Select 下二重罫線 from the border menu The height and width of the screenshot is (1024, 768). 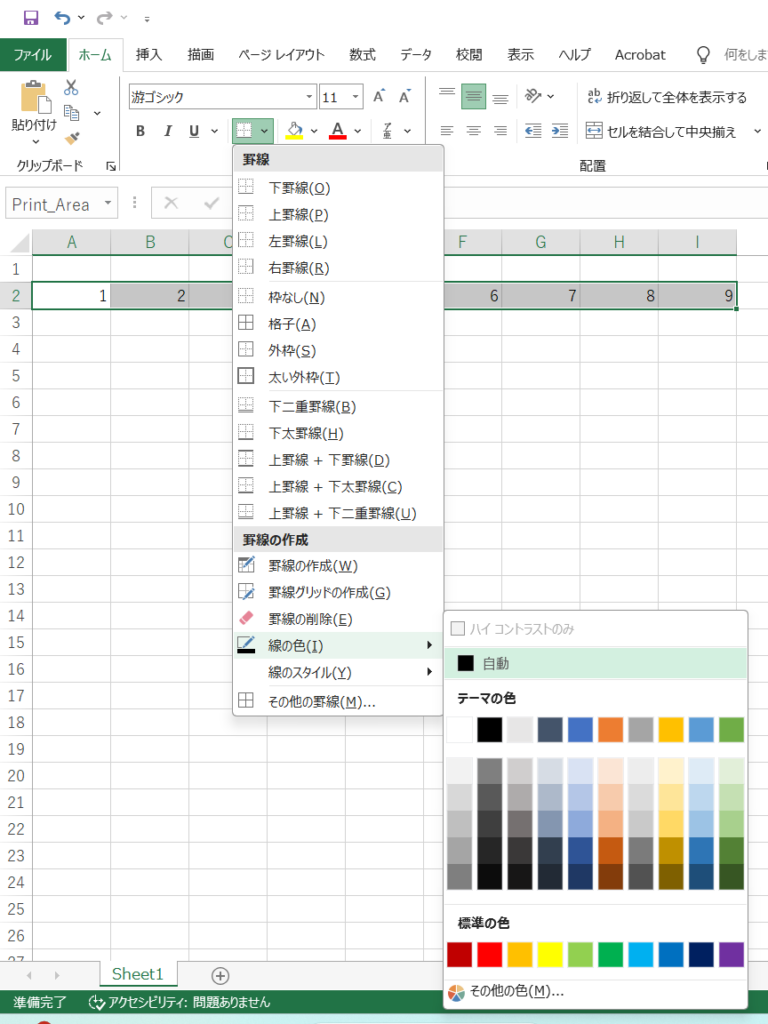pyautogui.click(x=312, y=407)
